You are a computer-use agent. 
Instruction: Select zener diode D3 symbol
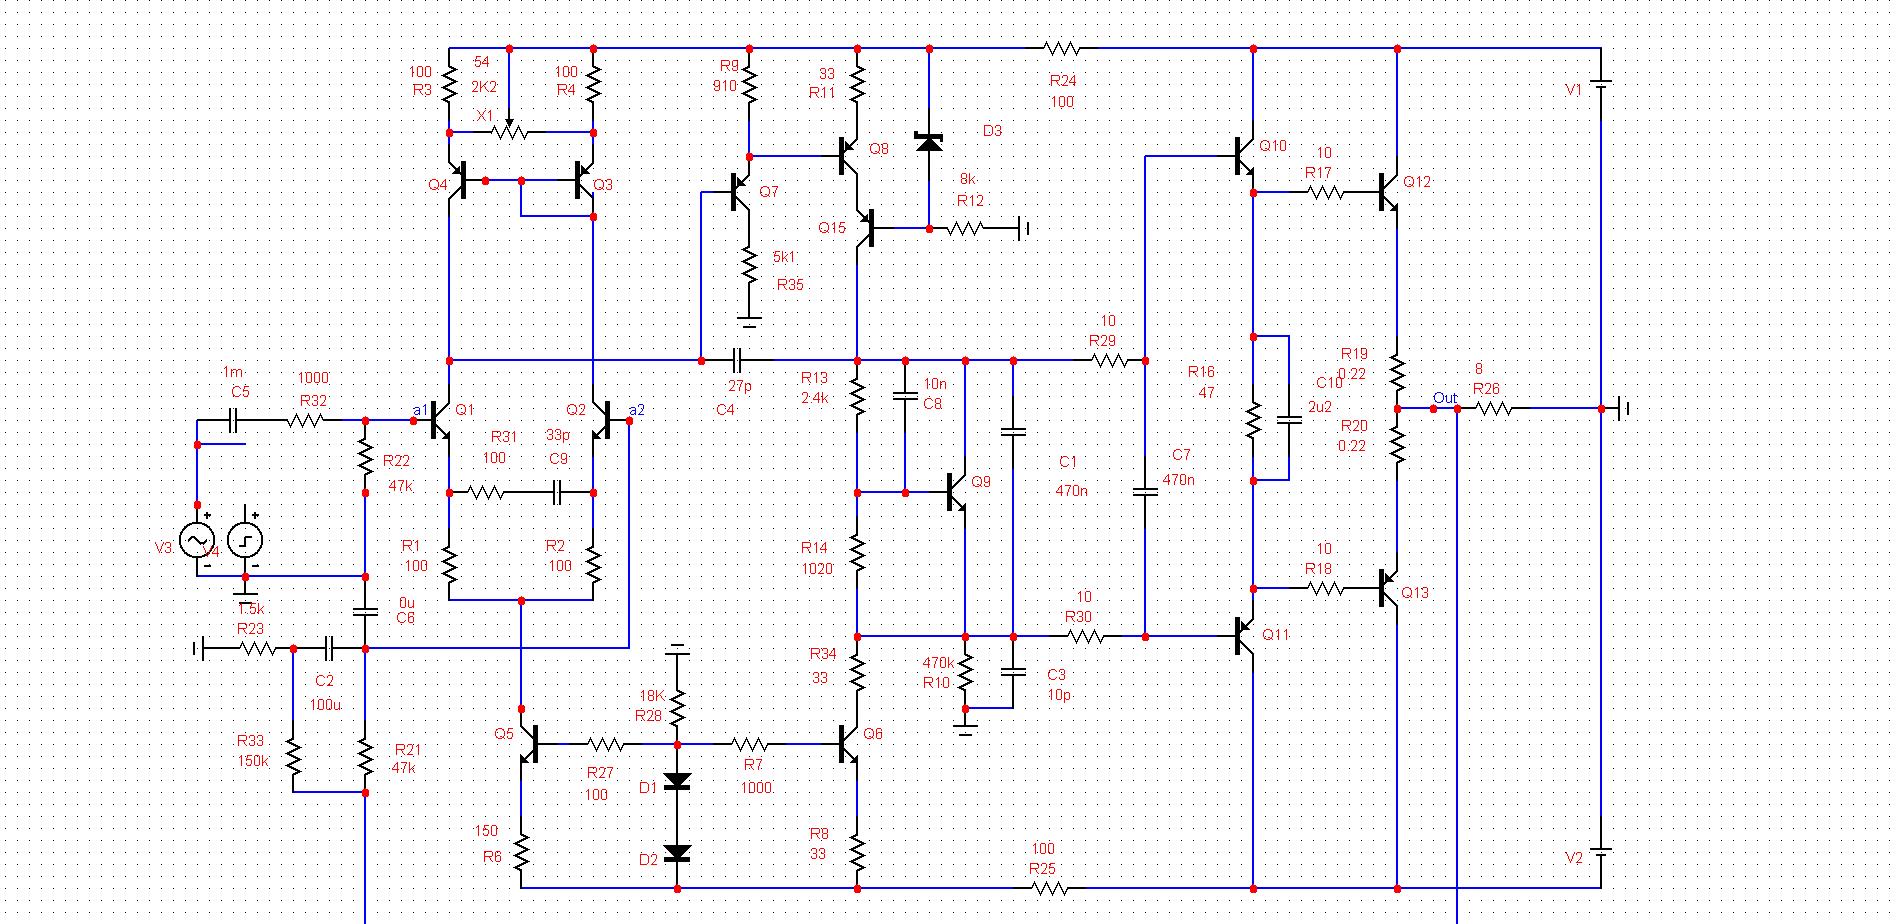click(929, 143)
